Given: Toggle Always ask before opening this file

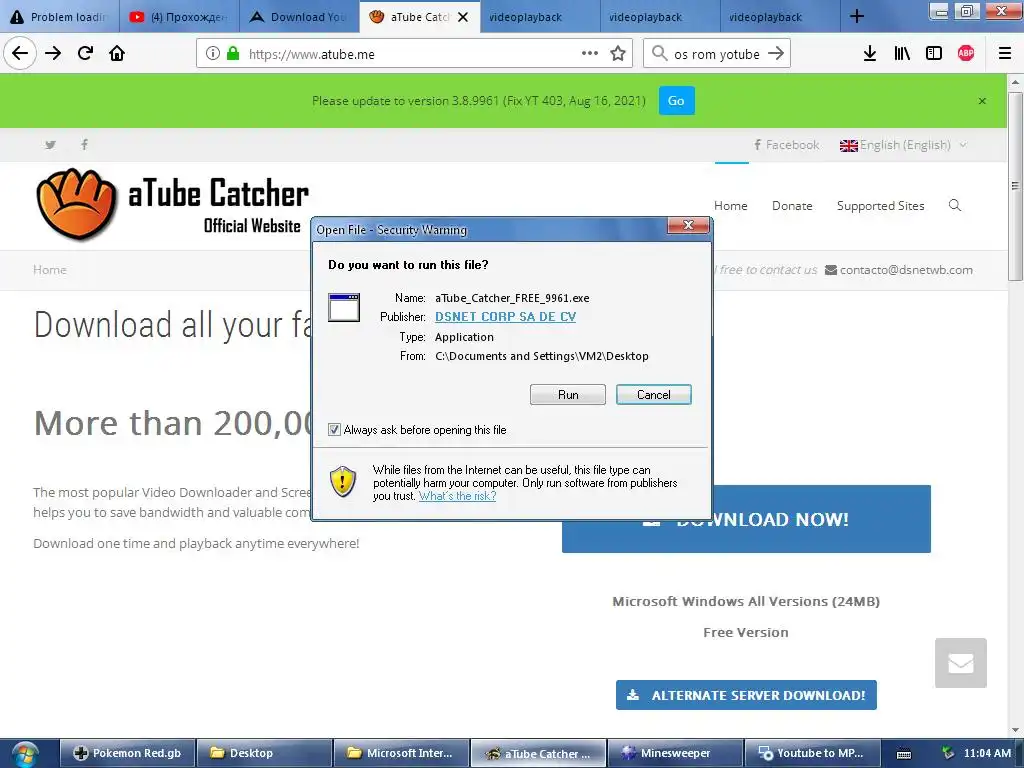Looking at the screenshot, I should click(334, 430).
